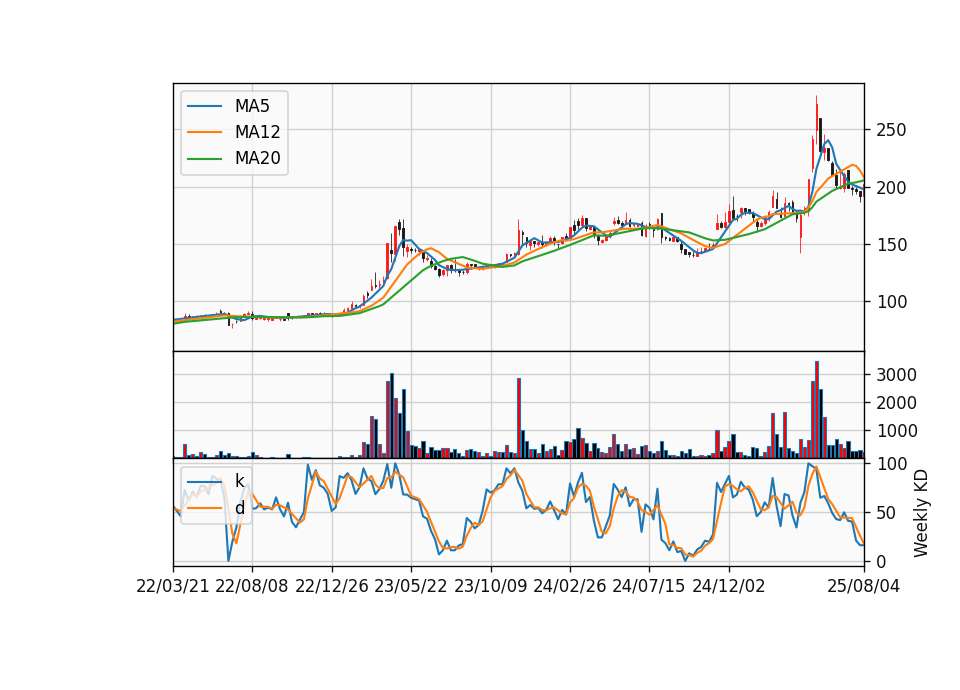
Task: Click the MA20 legend label
Action: pos(257,158)
